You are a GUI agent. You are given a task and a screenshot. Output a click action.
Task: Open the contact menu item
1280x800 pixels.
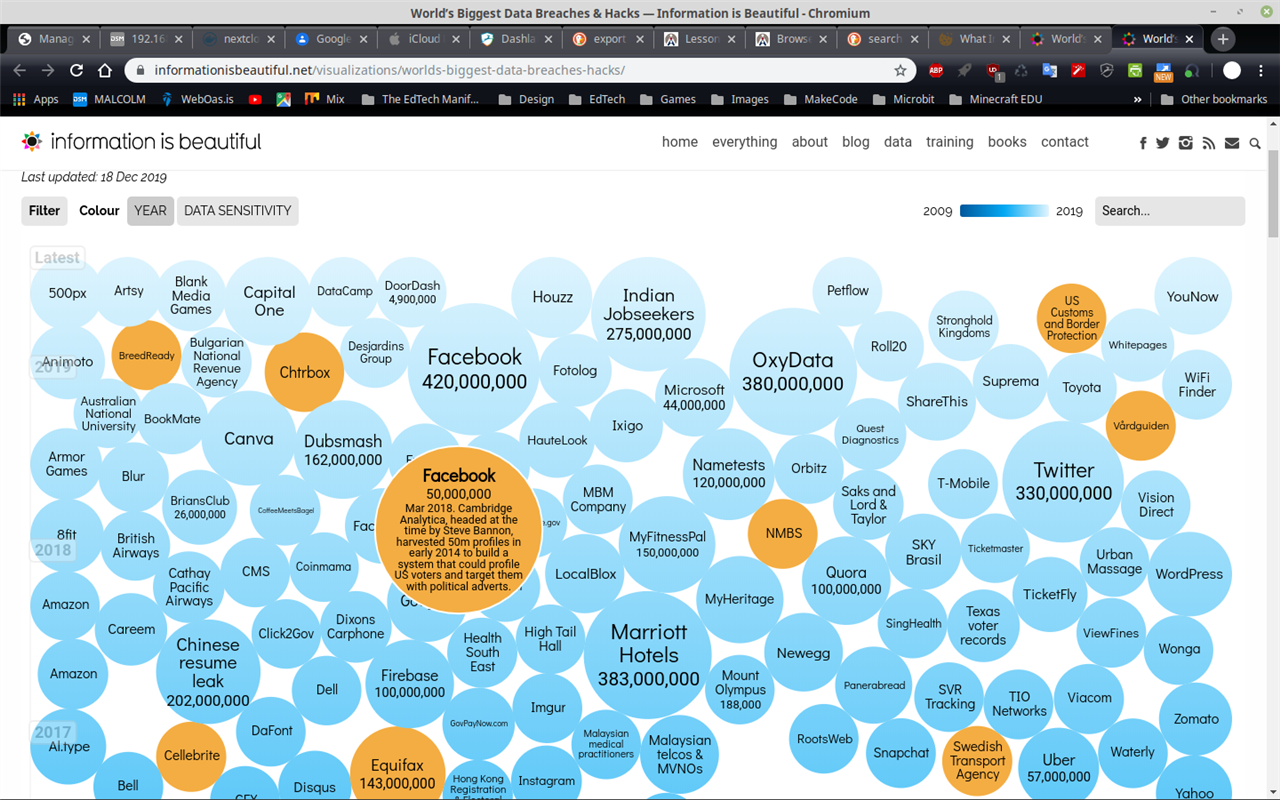coord(1065,142)
